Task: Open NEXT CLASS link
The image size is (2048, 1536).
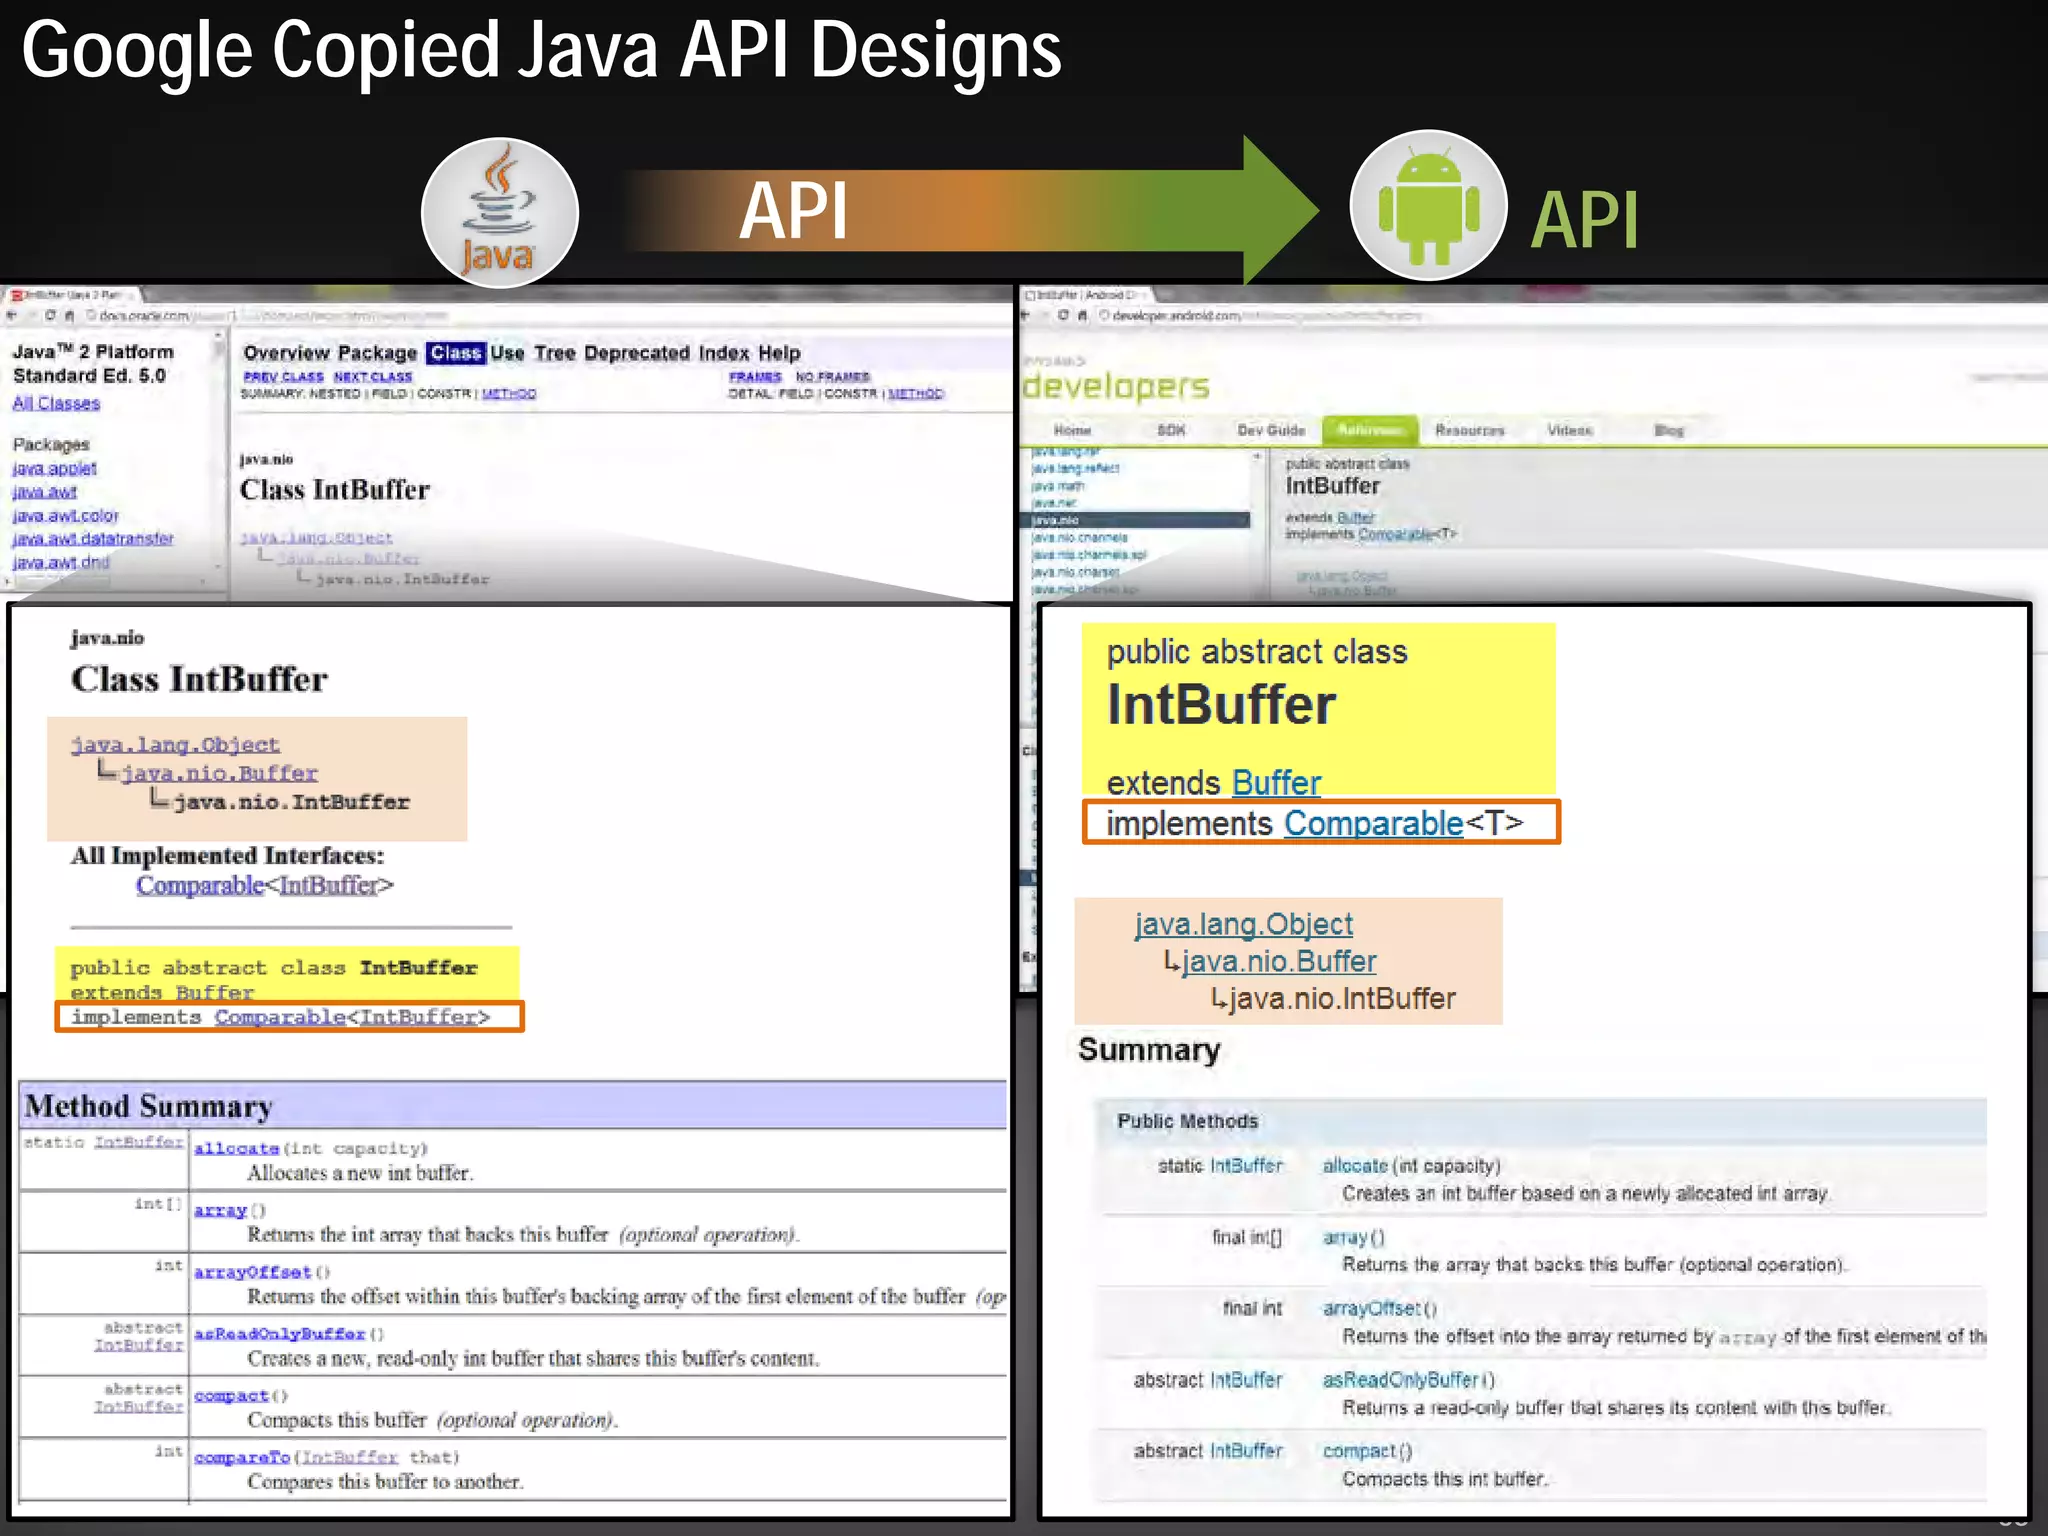Action: pyautogui.click(x=372, y=377)
